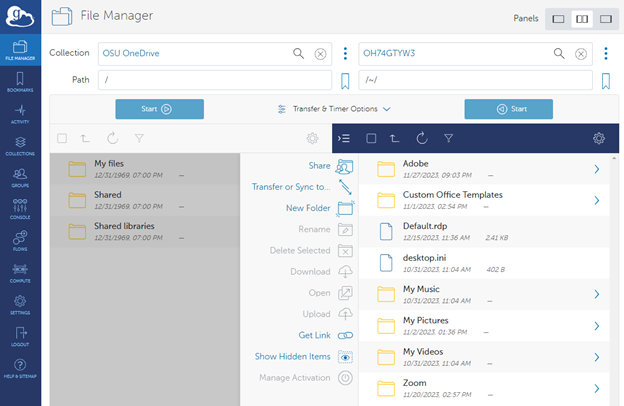The image size is (624, 406).
Task: Open left panel view settings gear
Action: pyautogui.click(x=312, y=139)
